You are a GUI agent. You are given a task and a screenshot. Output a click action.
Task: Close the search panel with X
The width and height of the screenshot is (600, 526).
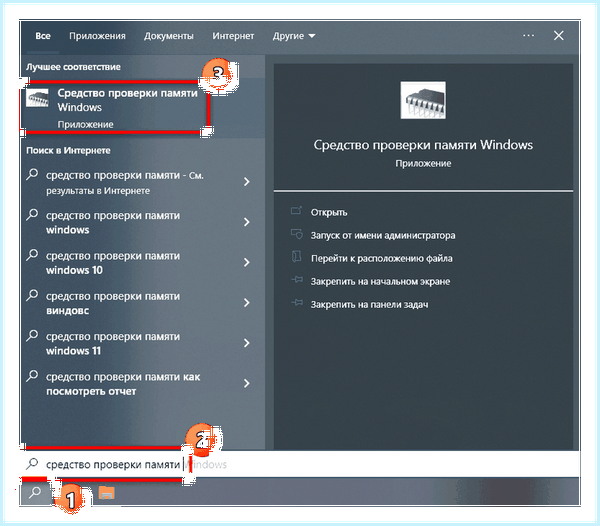559,36
